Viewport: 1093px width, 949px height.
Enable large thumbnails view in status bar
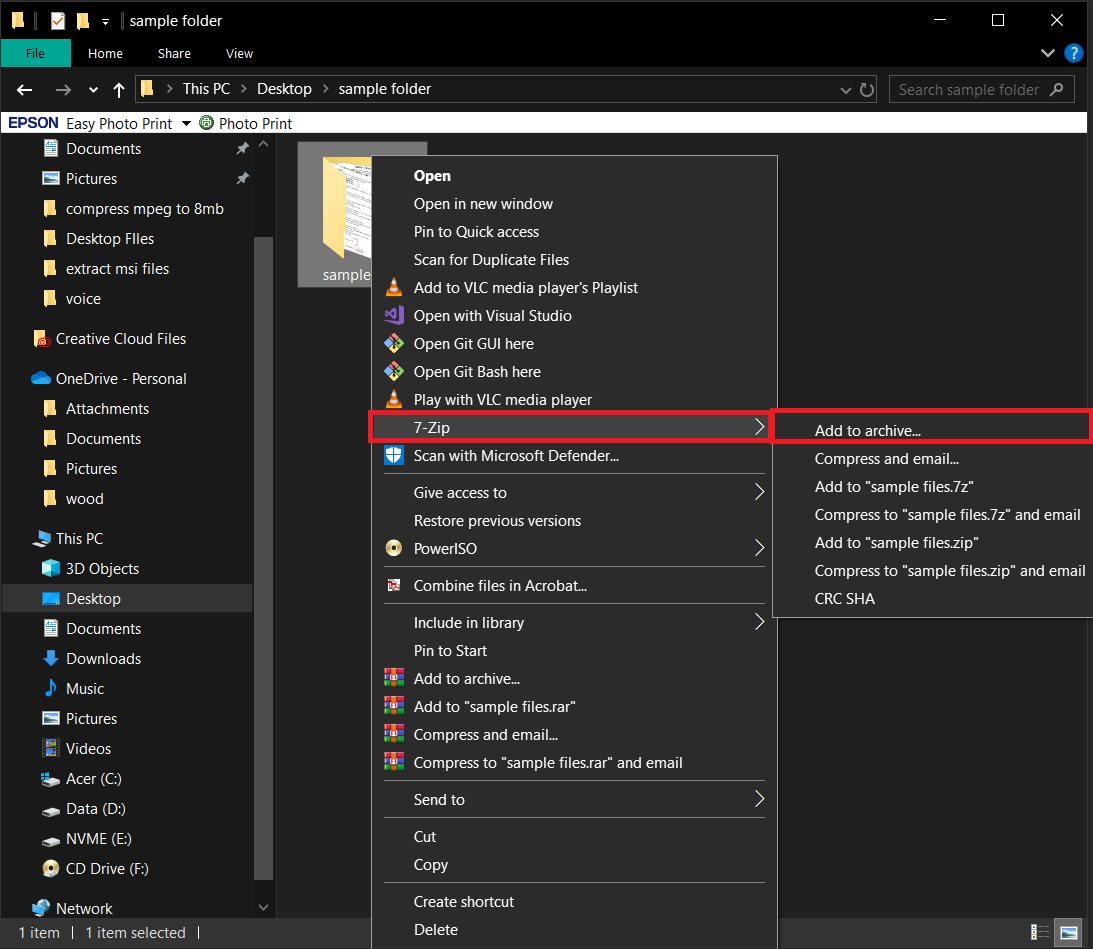pyautogui.click(x=1069, y=931)
